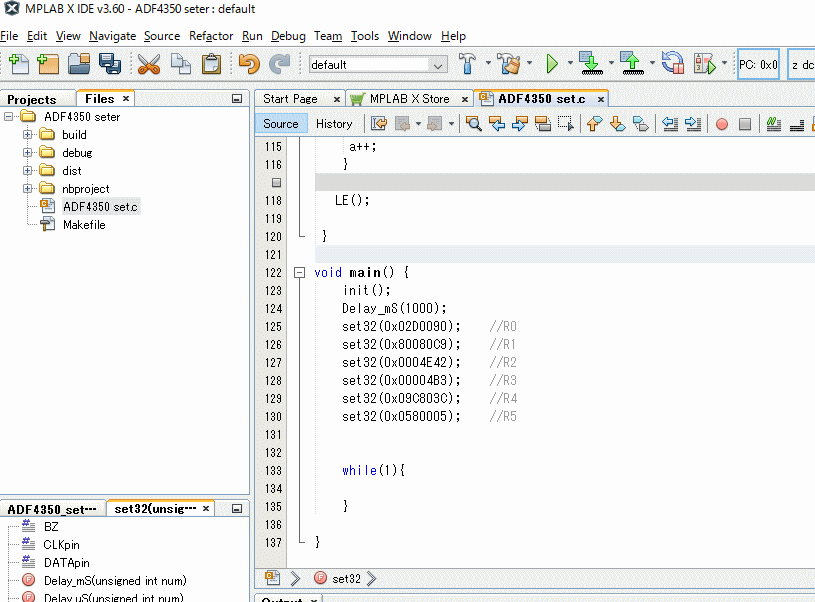Go to next bookmark
815x602 pixels.
point(617,124)
